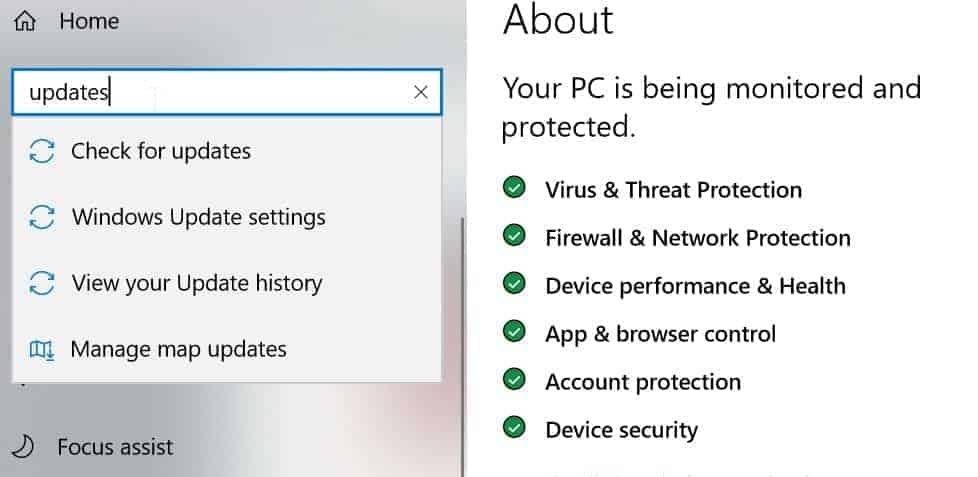978x477 pixels.
Task: Click the sync icon beside View your Update history
Action: pyautogui.click(x=42, y=284)
